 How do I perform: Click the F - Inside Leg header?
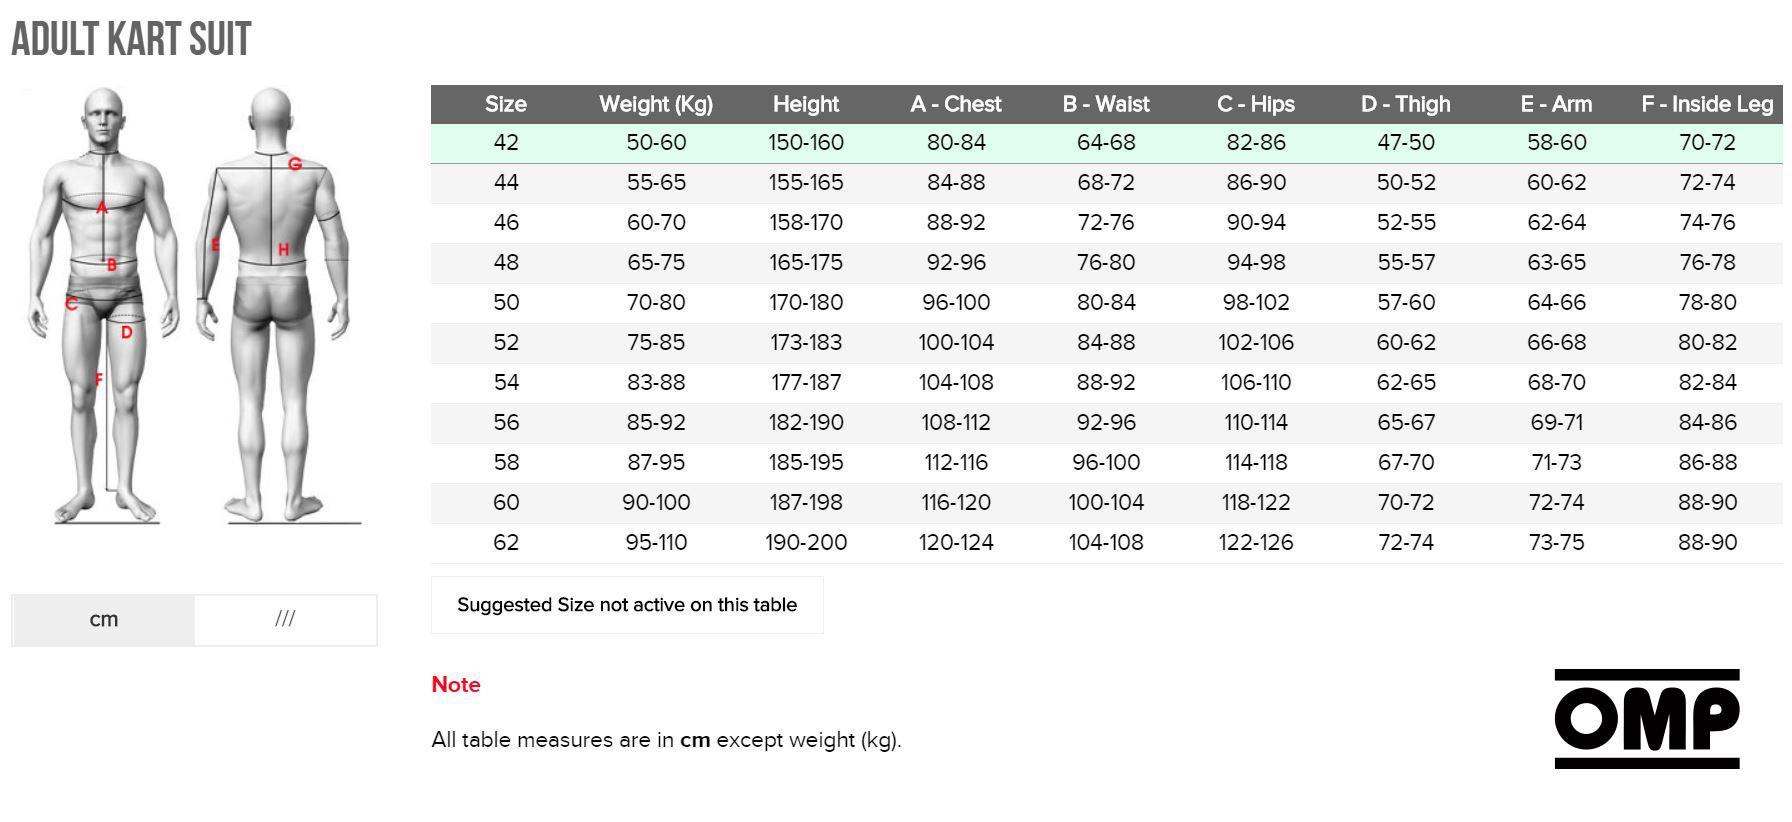[1707, 104]
